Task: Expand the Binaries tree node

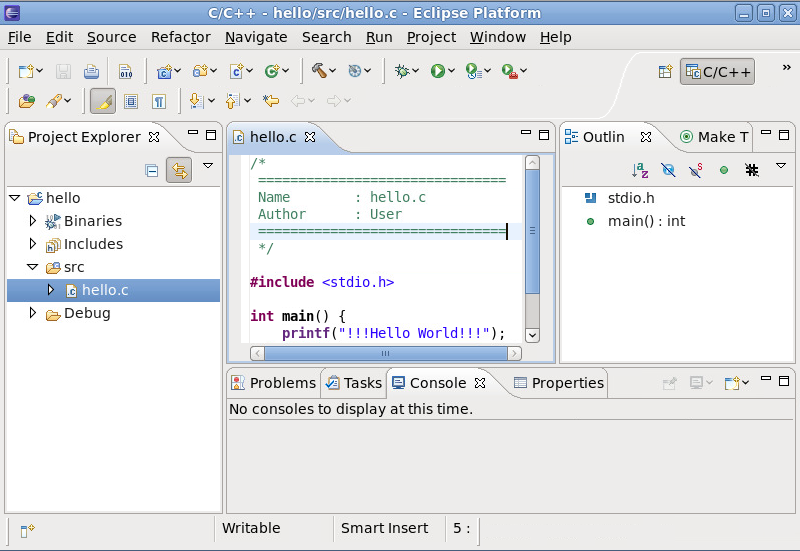Action: coord(33,221)
